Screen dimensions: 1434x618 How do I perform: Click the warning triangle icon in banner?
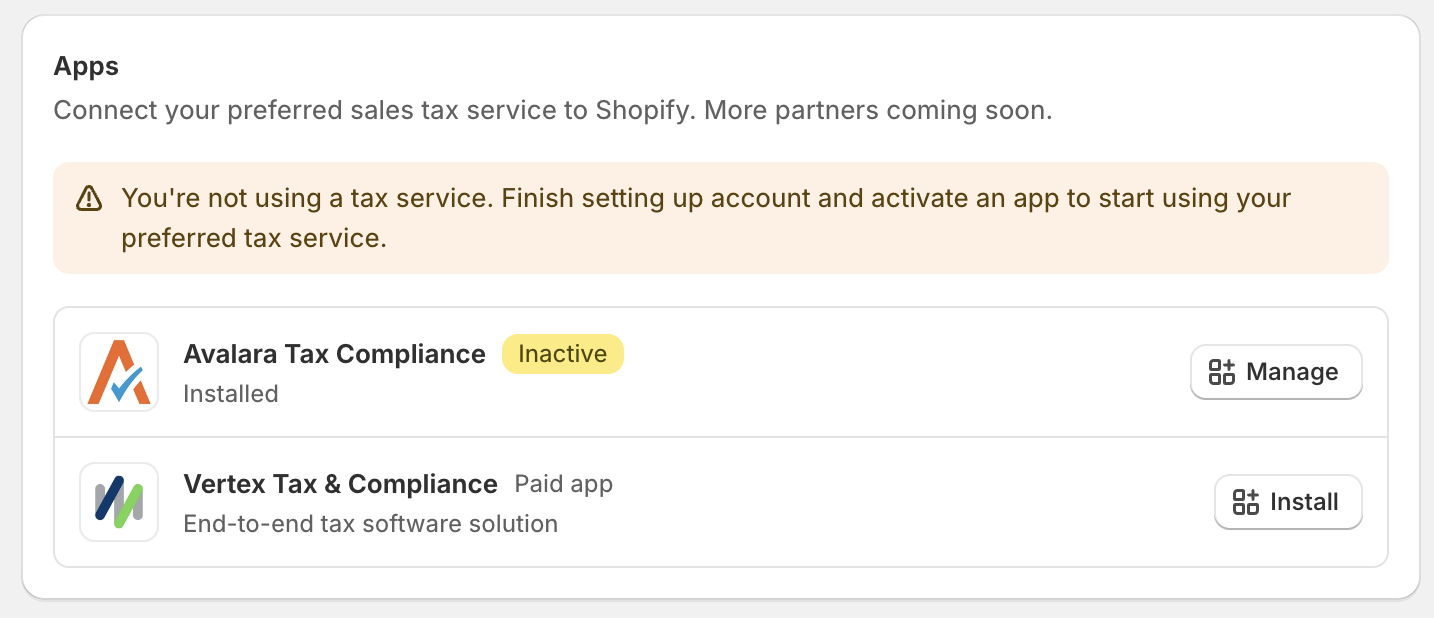click(89, 198)
